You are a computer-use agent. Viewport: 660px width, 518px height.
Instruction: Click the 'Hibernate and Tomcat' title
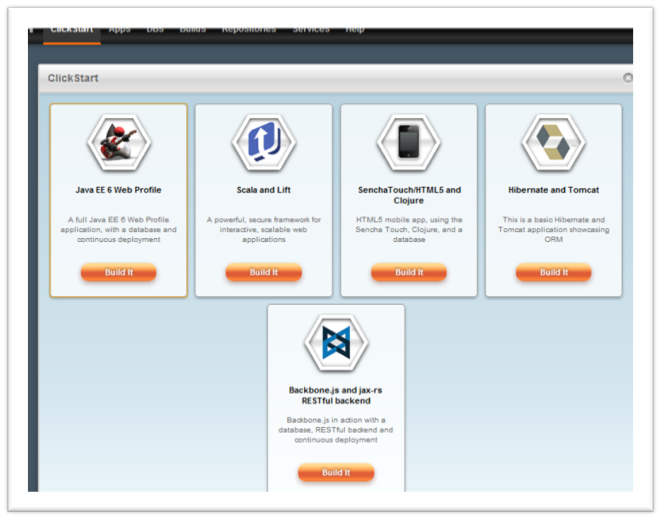tap(554, 190)
